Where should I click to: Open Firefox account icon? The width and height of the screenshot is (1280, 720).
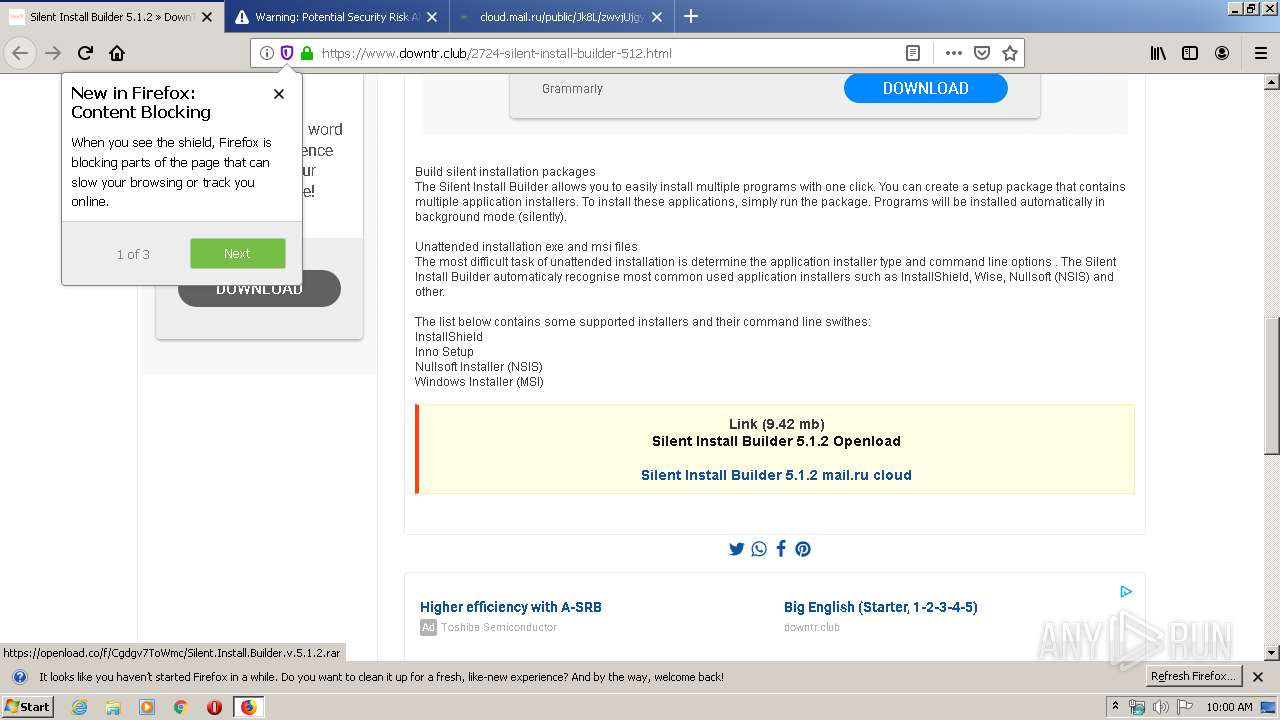(x=1222, y=53)
